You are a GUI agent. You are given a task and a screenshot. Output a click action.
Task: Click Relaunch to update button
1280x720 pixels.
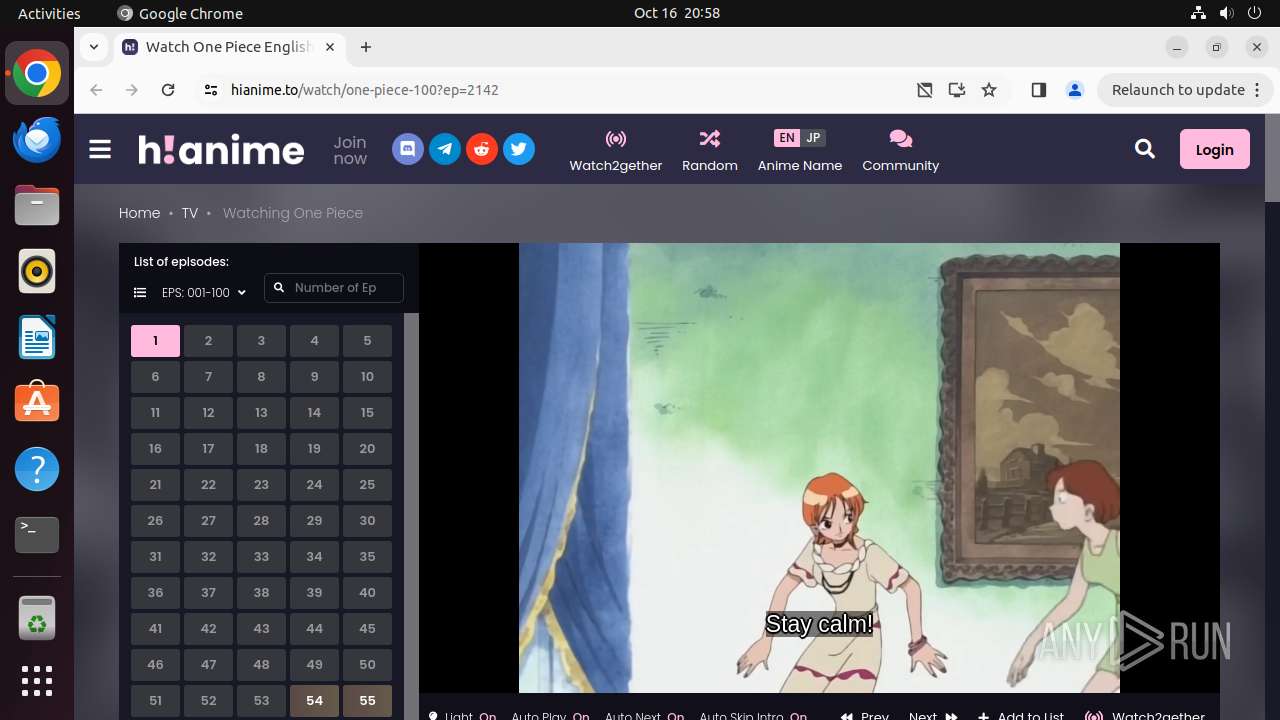[x=1185, y=90]
